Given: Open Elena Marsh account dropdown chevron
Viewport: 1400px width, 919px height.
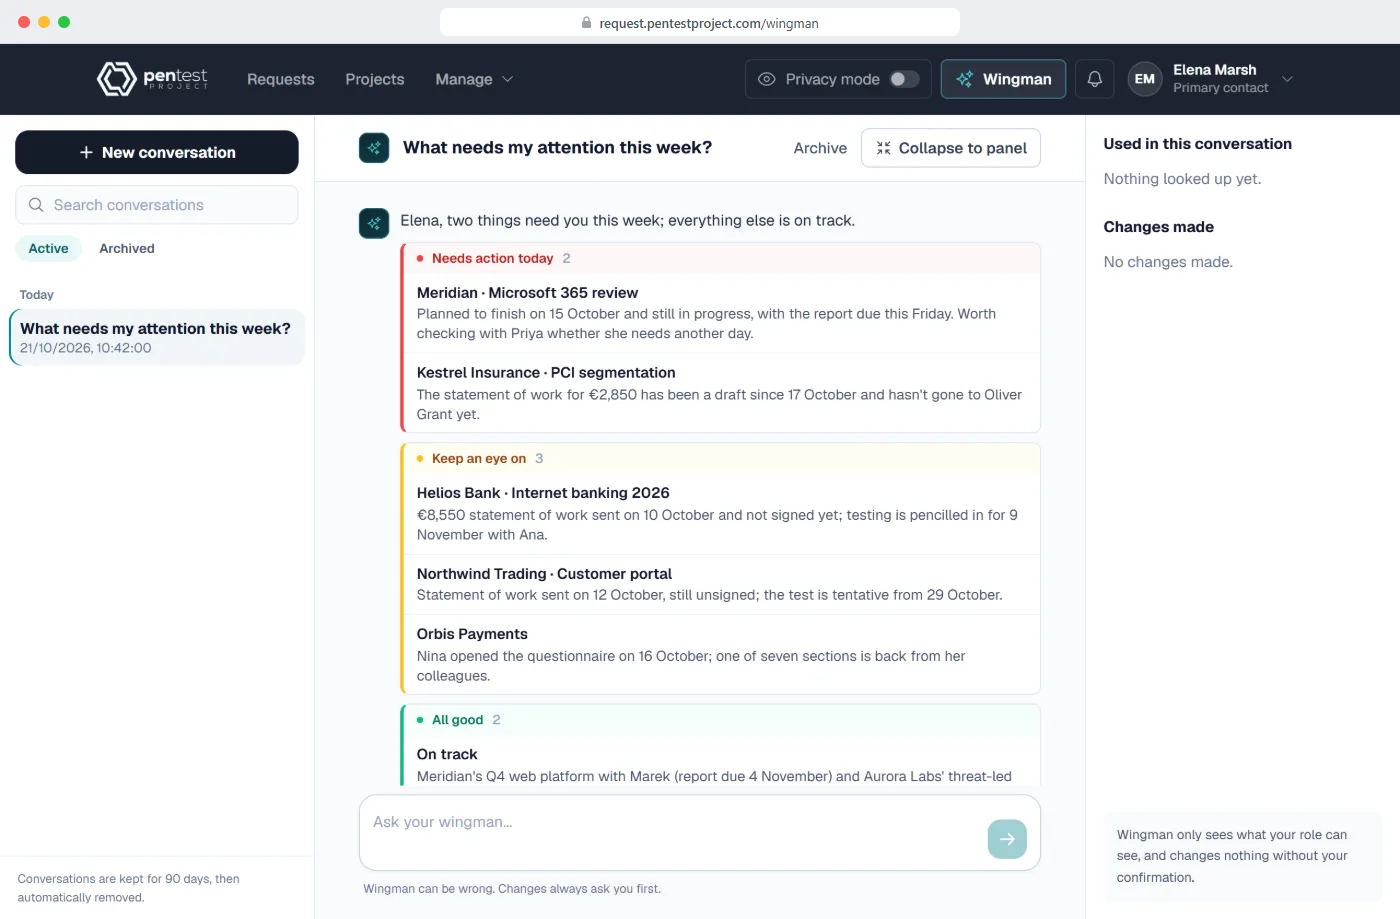Looking at the screenshot, I should [1287, 79].
